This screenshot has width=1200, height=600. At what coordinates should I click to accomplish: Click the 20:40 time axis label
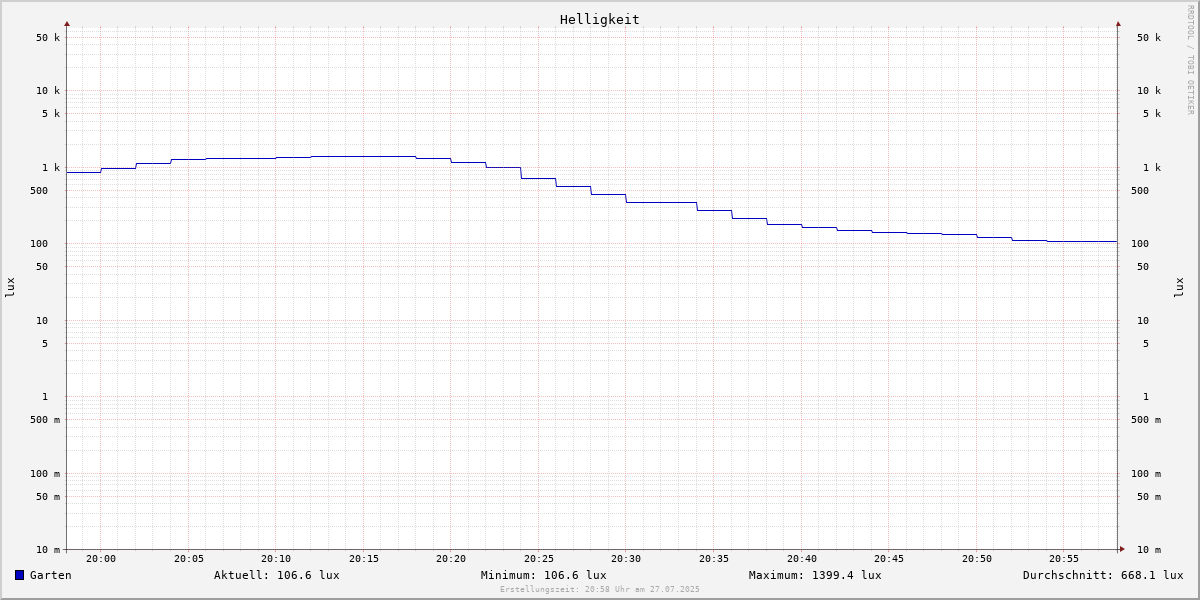click(x=802, y=559)
